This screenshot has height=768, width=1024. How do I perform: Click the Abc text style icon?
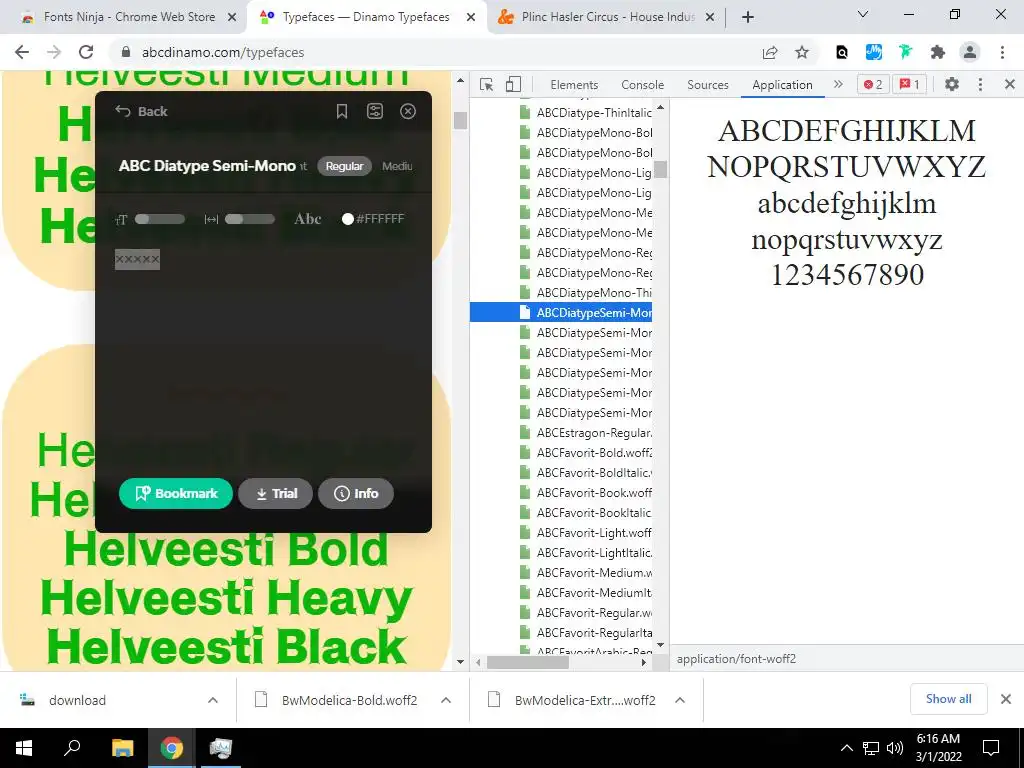click(x=308, y=219)
